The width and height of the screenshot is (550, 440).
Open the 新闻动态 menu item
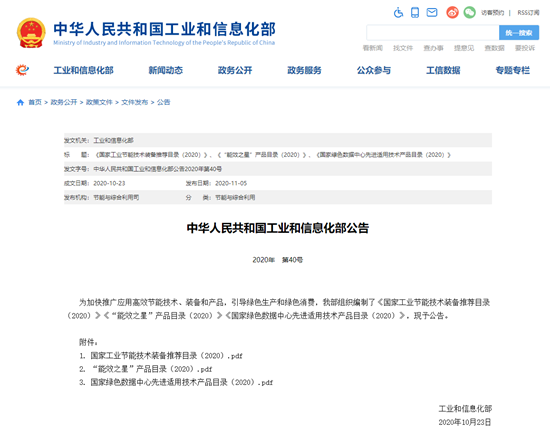166,71
